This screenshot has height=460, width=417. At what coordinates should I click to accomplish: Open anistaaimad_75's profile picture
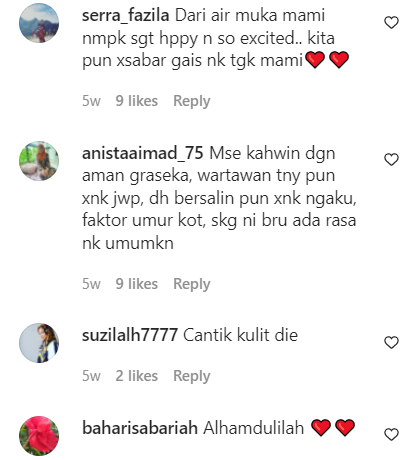(x=39, y=161)
